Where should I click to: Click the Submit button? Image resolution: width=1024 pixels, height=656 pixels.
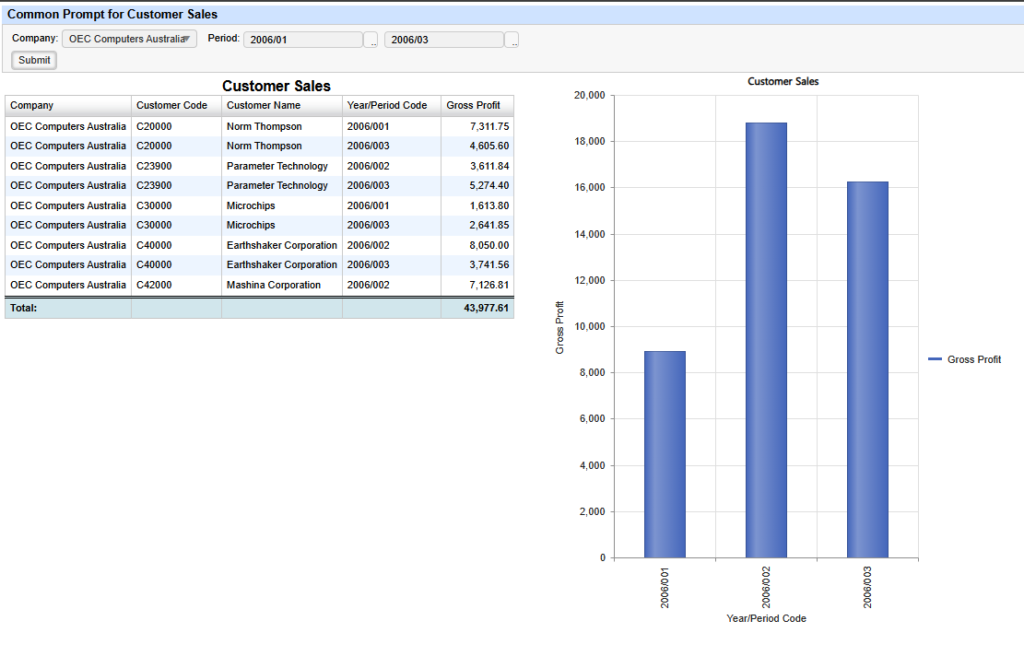click(x=34, y=60)
